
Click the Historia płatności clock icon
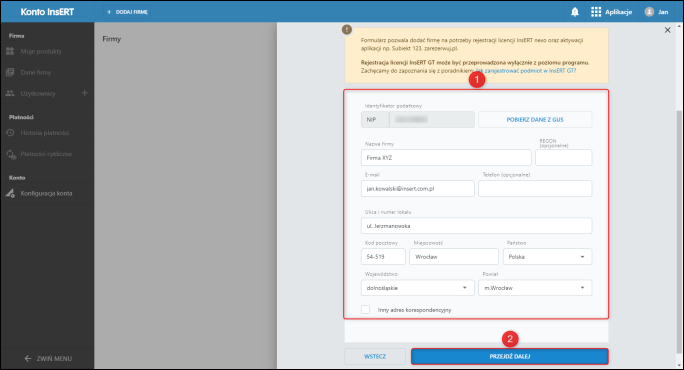coord(10,133)
